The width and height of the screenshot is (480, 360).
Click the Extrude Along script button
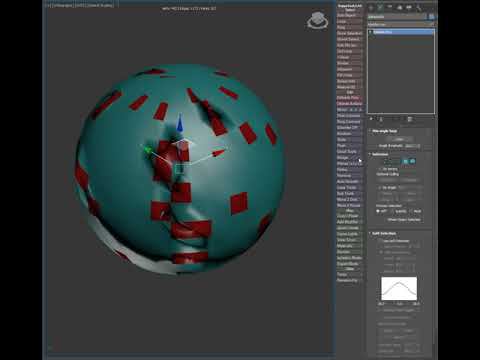[x=349, y=104]
